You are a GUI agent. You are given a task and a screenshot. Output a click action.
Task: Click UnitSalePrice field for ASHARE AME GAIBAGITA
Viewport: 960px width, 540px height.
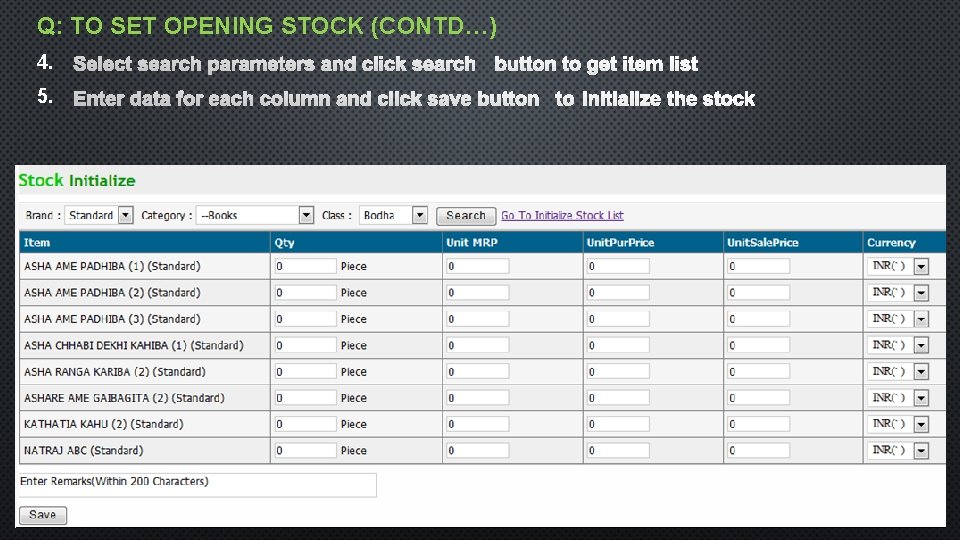coord(758,398)
